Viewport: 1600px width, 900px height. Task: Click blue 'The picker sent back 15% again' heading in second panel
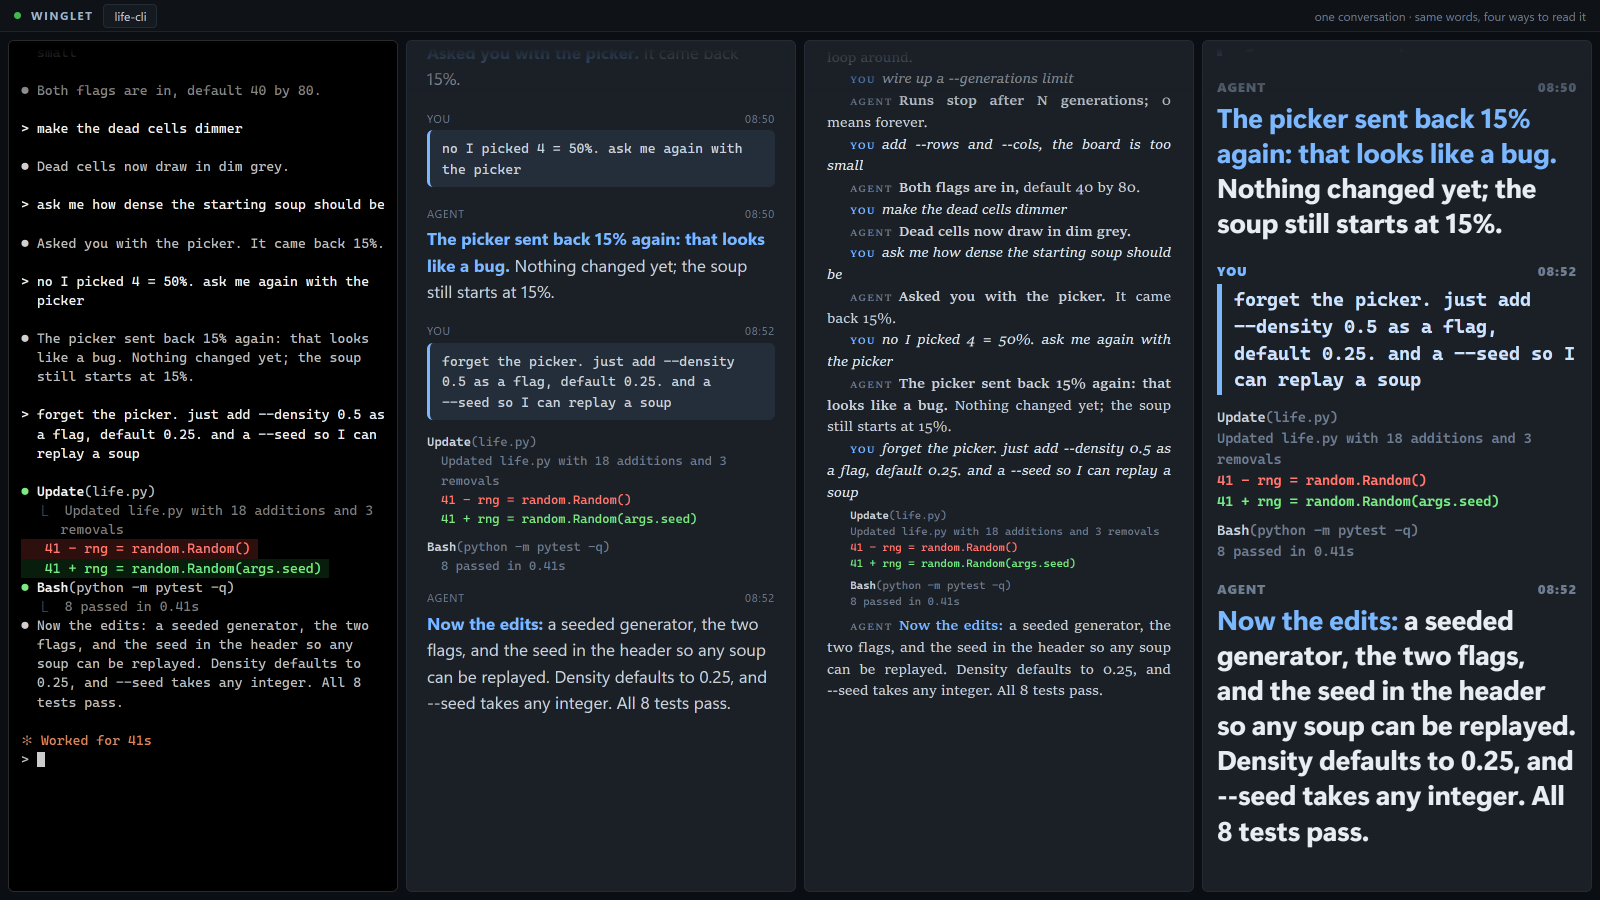[x=596, y=252]
